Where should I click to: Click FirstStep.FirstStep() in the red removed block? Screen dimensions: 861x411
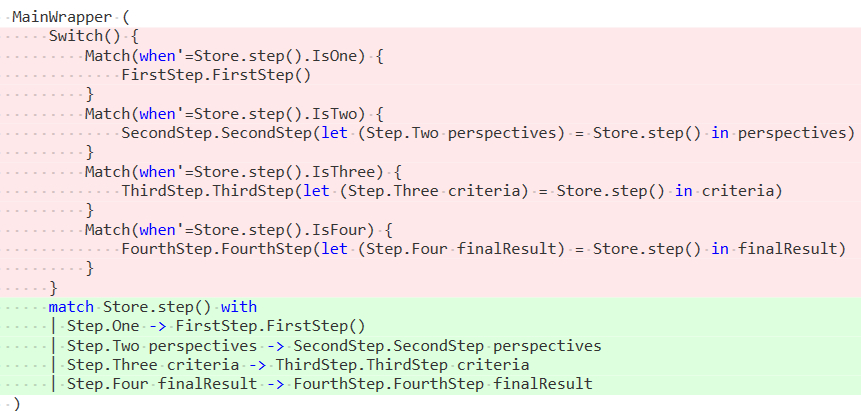[x=216, y=75]
